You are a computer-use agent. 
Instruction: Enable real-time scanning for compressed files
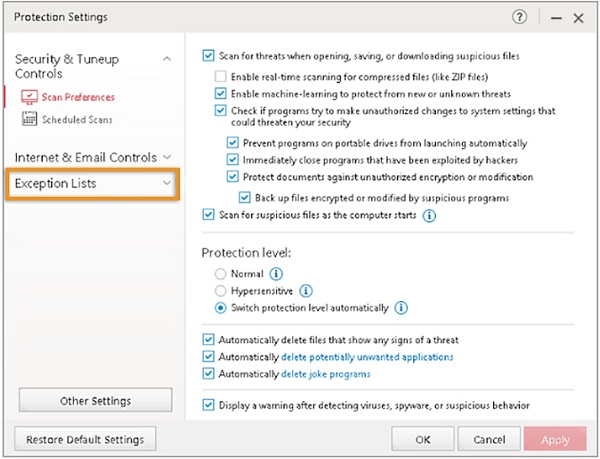(222, 76)
